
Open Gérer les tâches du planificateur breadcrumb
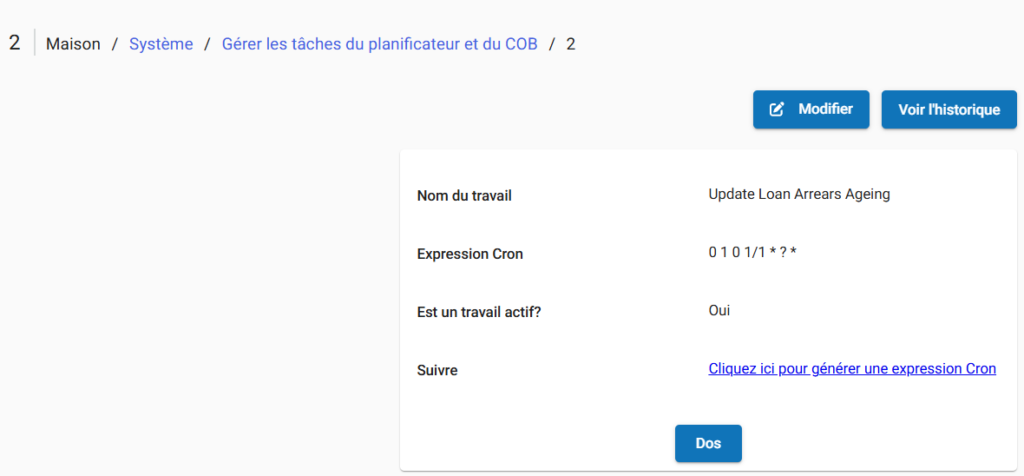379,44
